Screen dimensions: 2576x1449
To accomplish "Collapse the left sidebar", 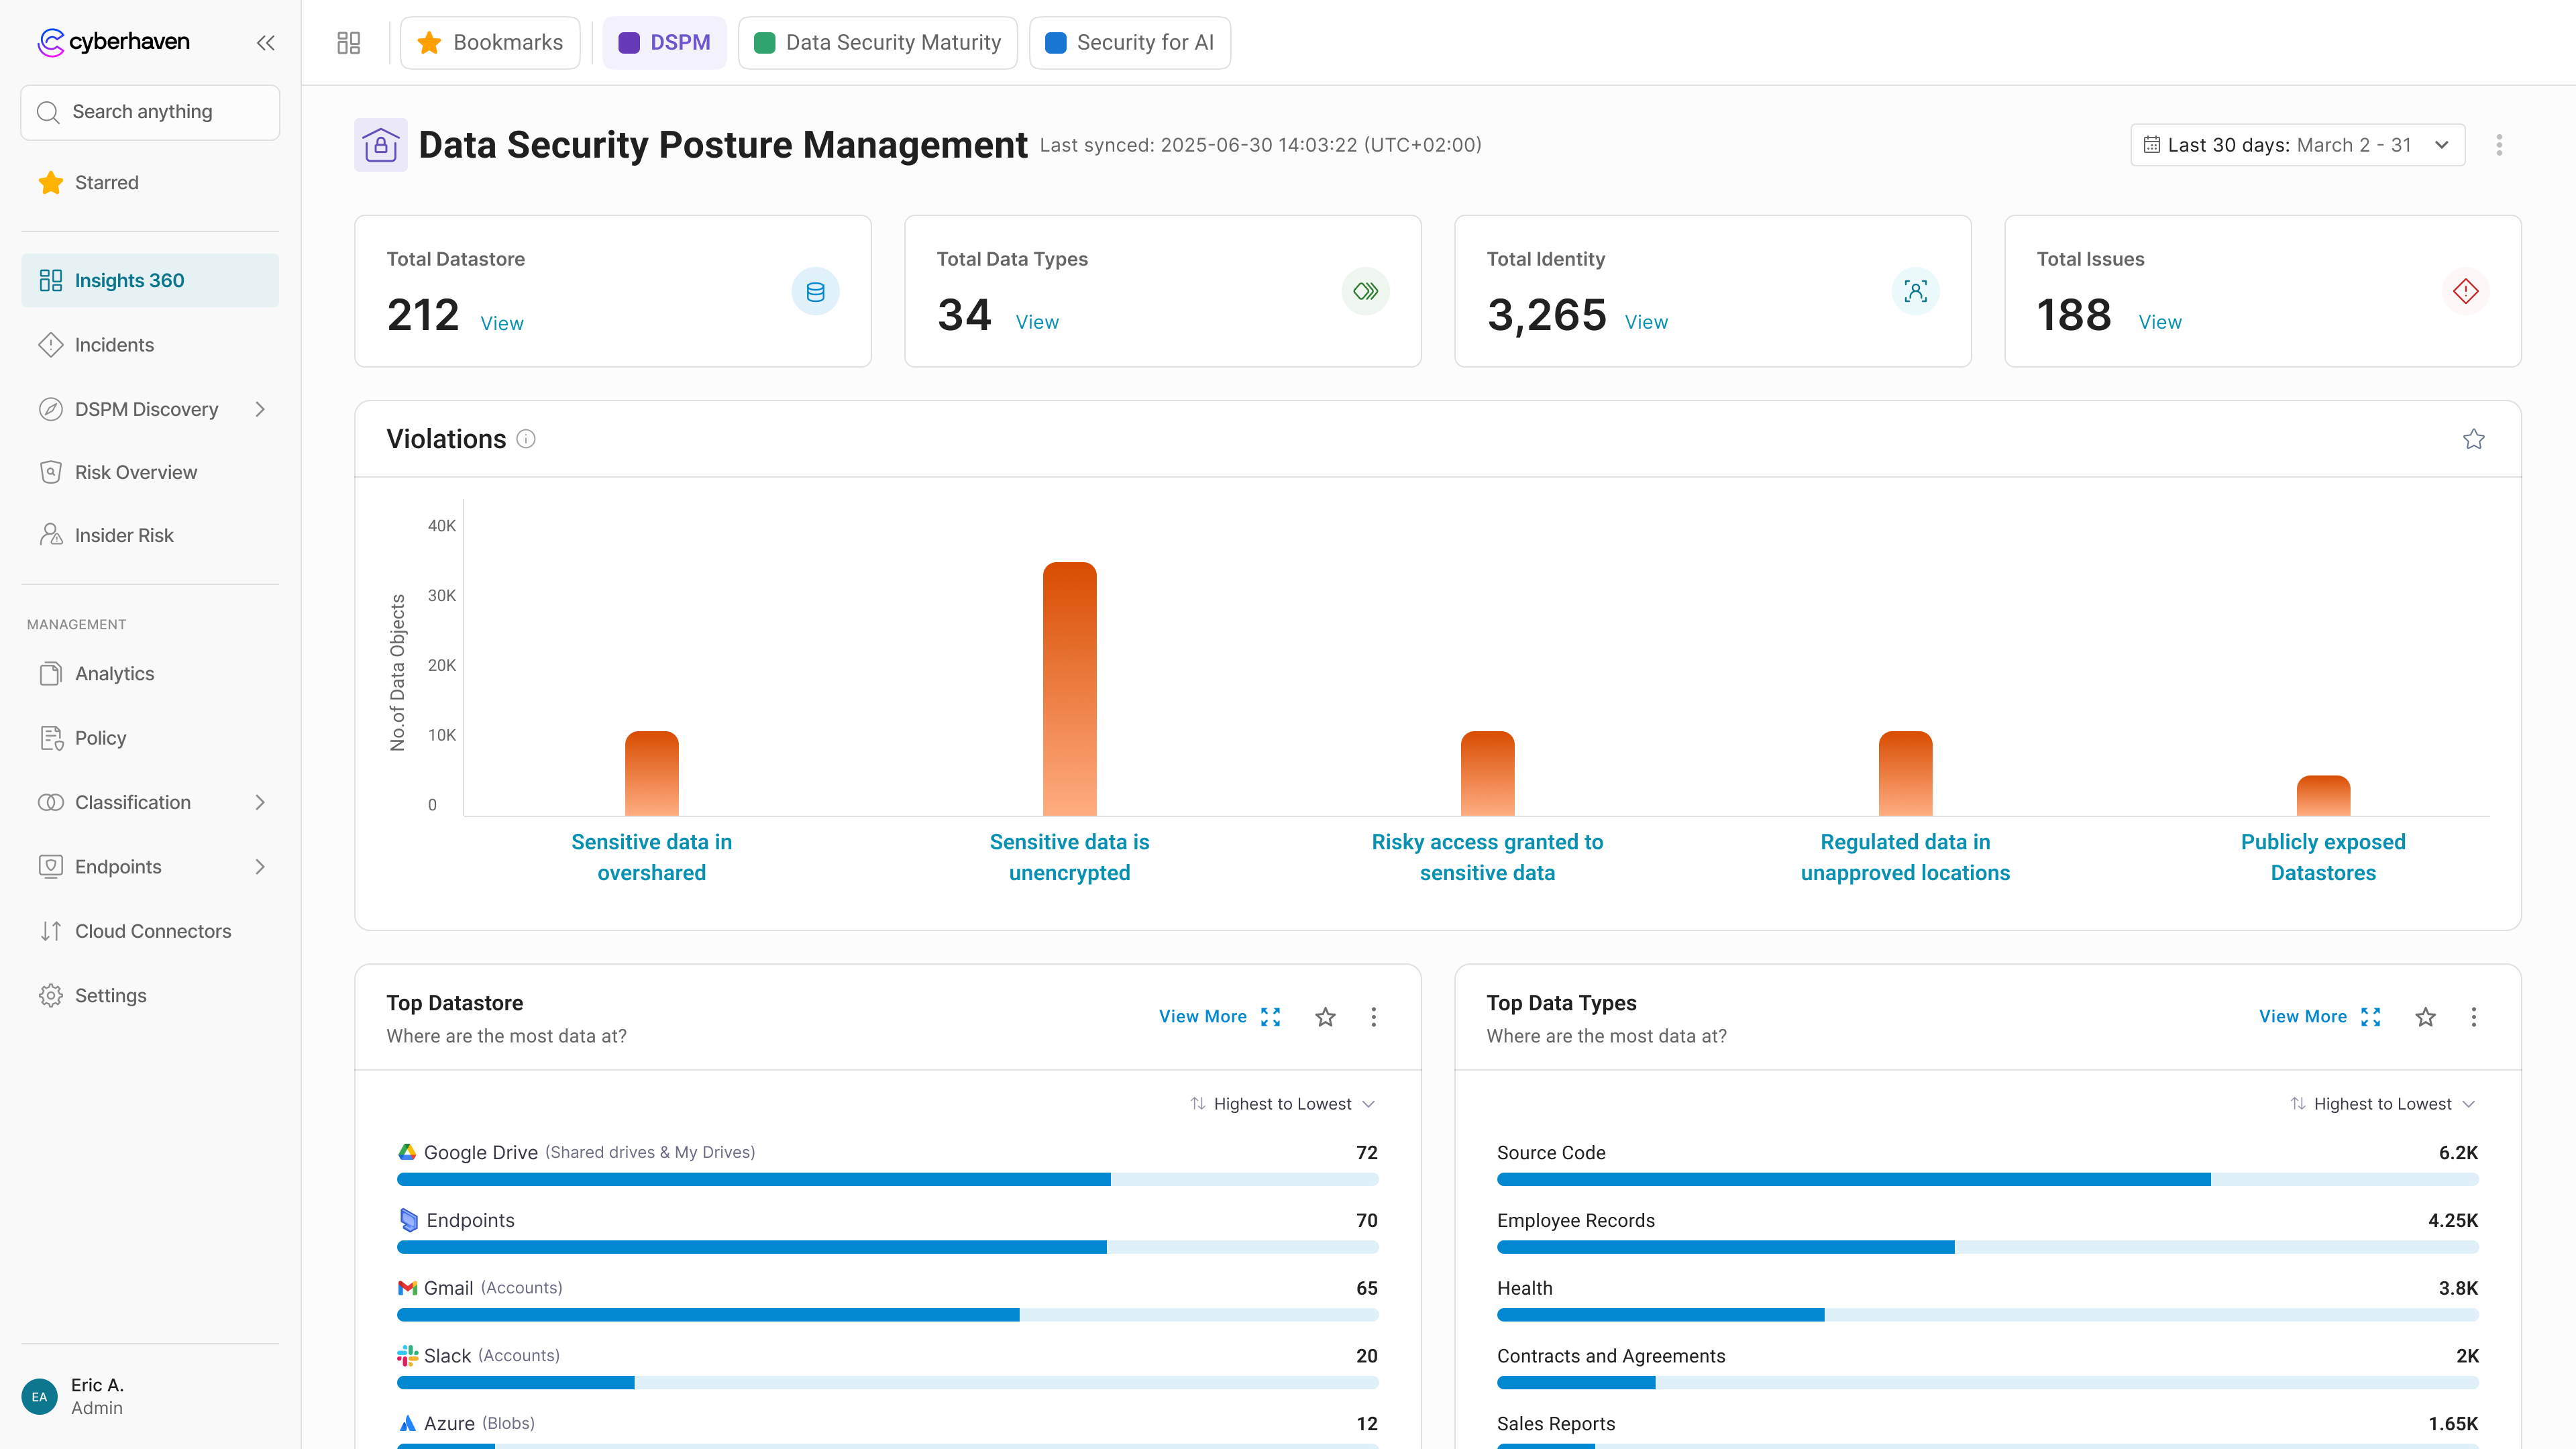I will click(x=265, y=42).
